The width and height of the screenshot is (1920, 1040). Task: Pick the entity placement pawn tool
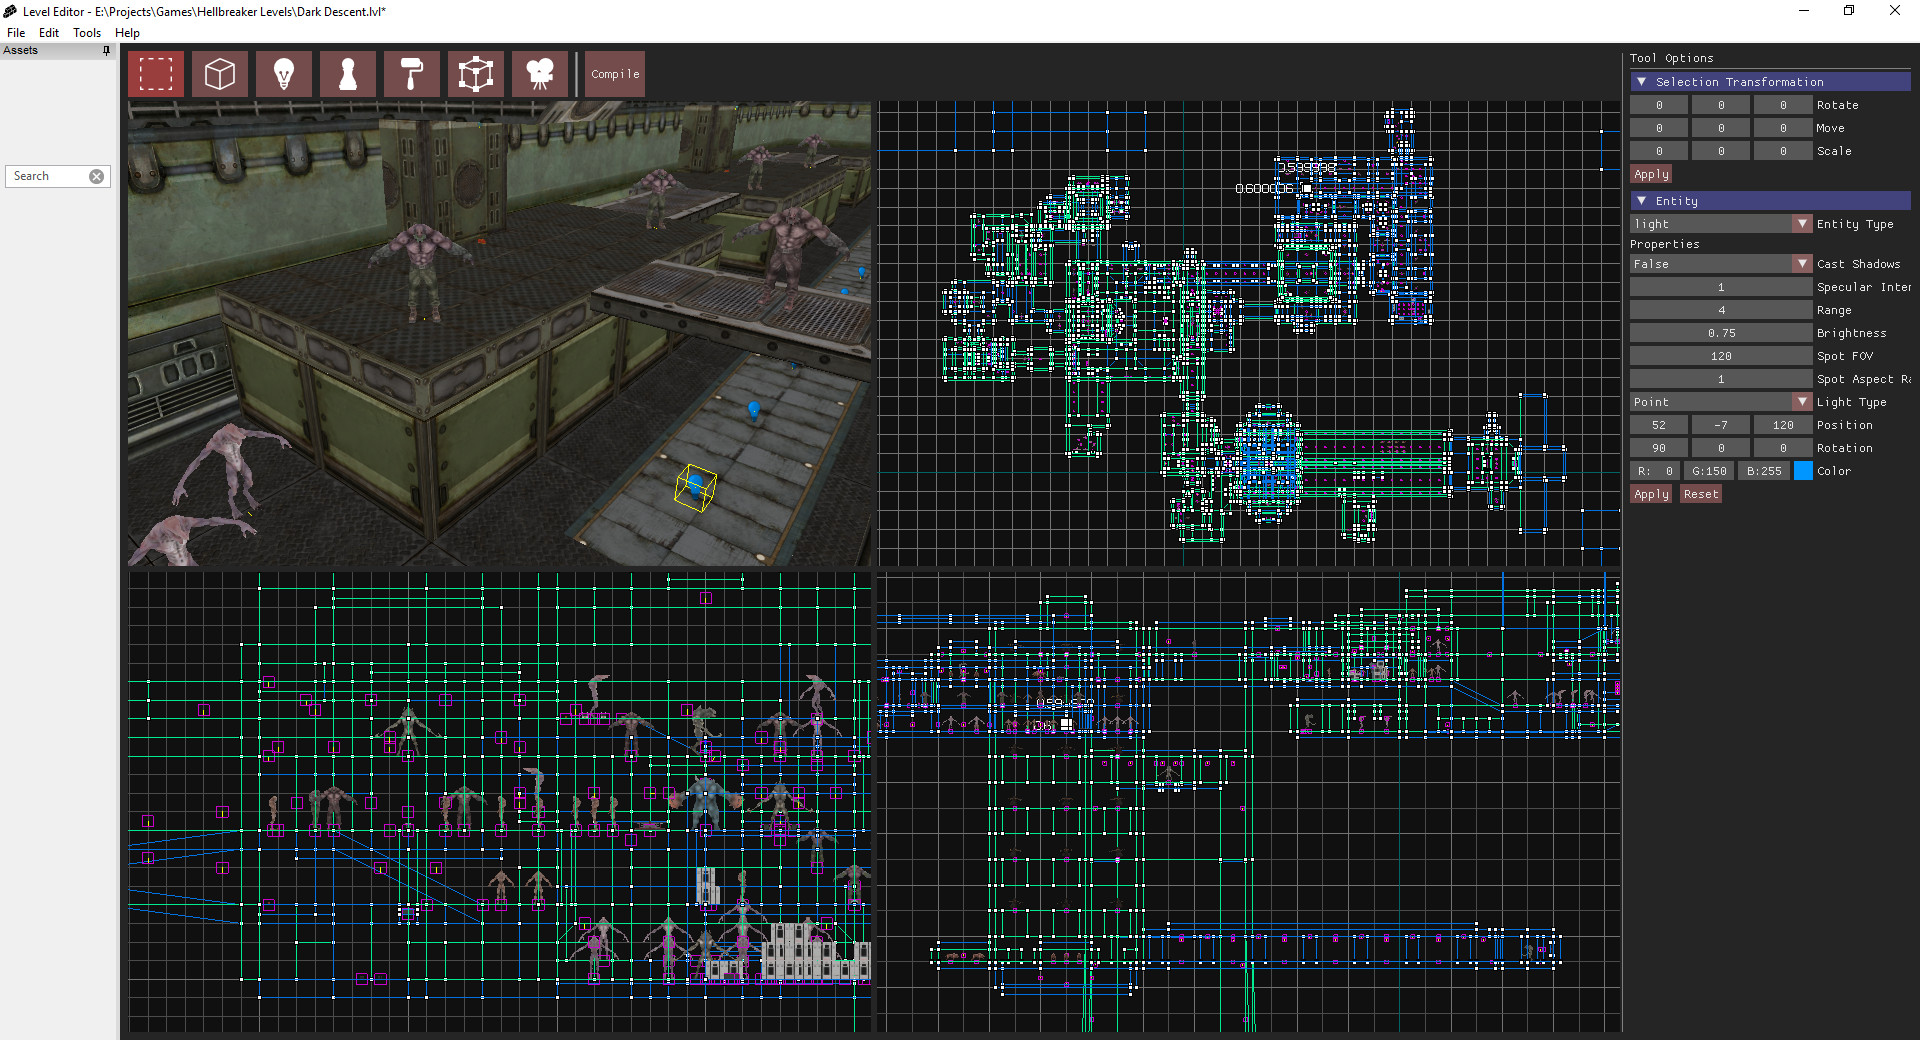[347, 73]
